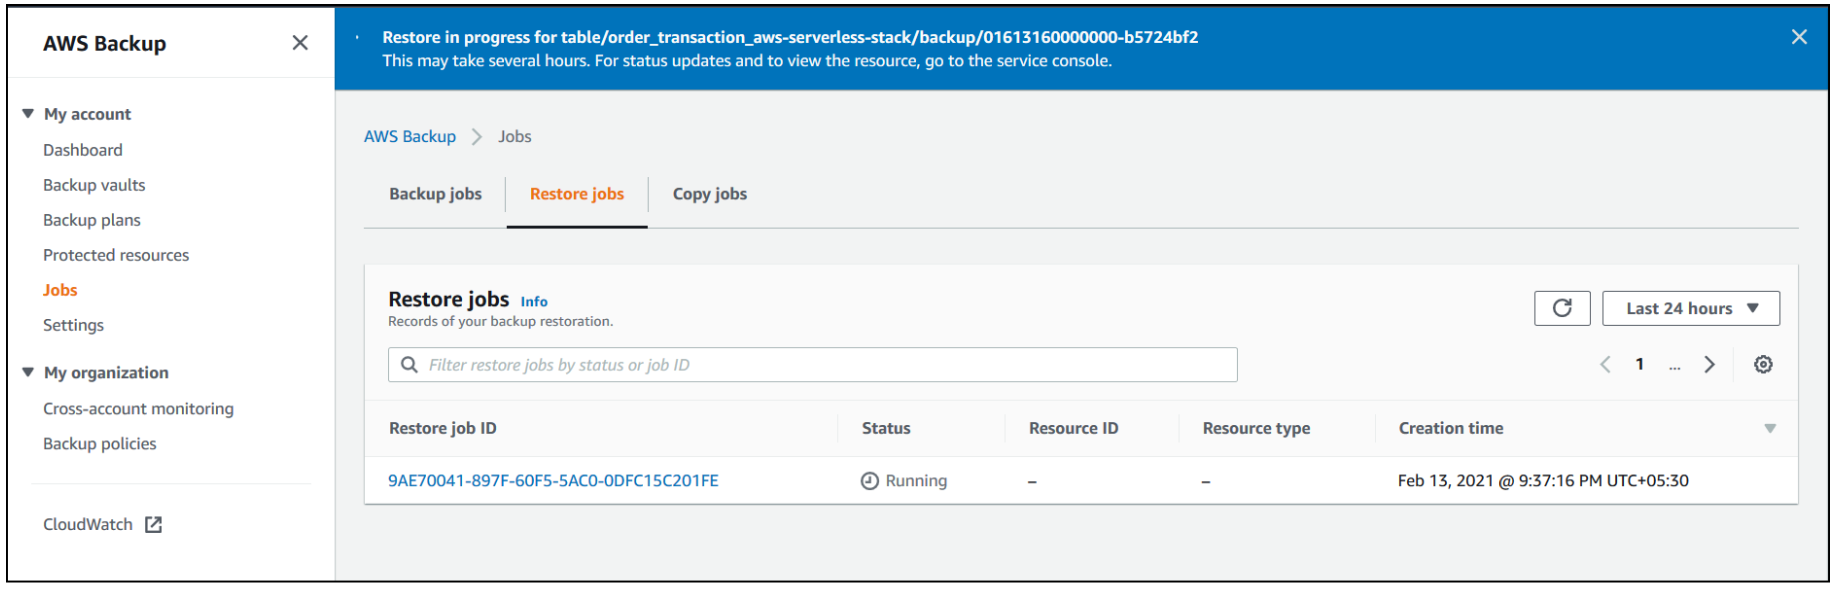Click the AWS Backup sidebar title
The height and width of the screenshot is (590, 1836).
[105, 43]
